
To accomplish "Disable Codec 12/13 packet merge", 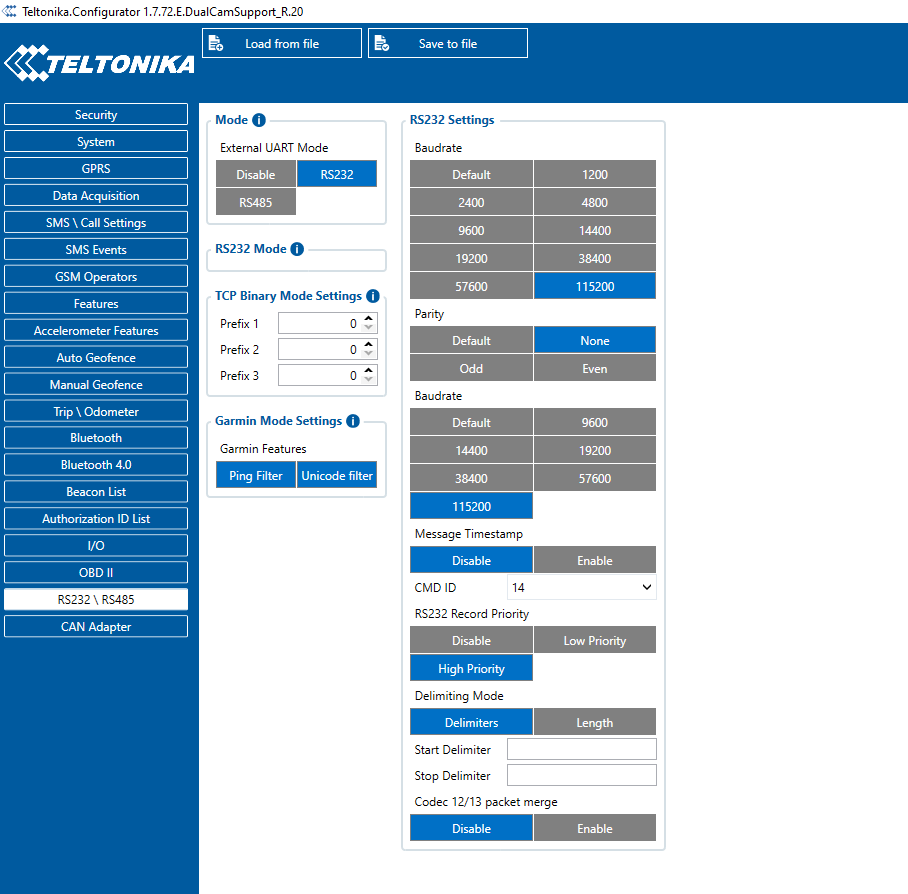I will coord(471,828).
